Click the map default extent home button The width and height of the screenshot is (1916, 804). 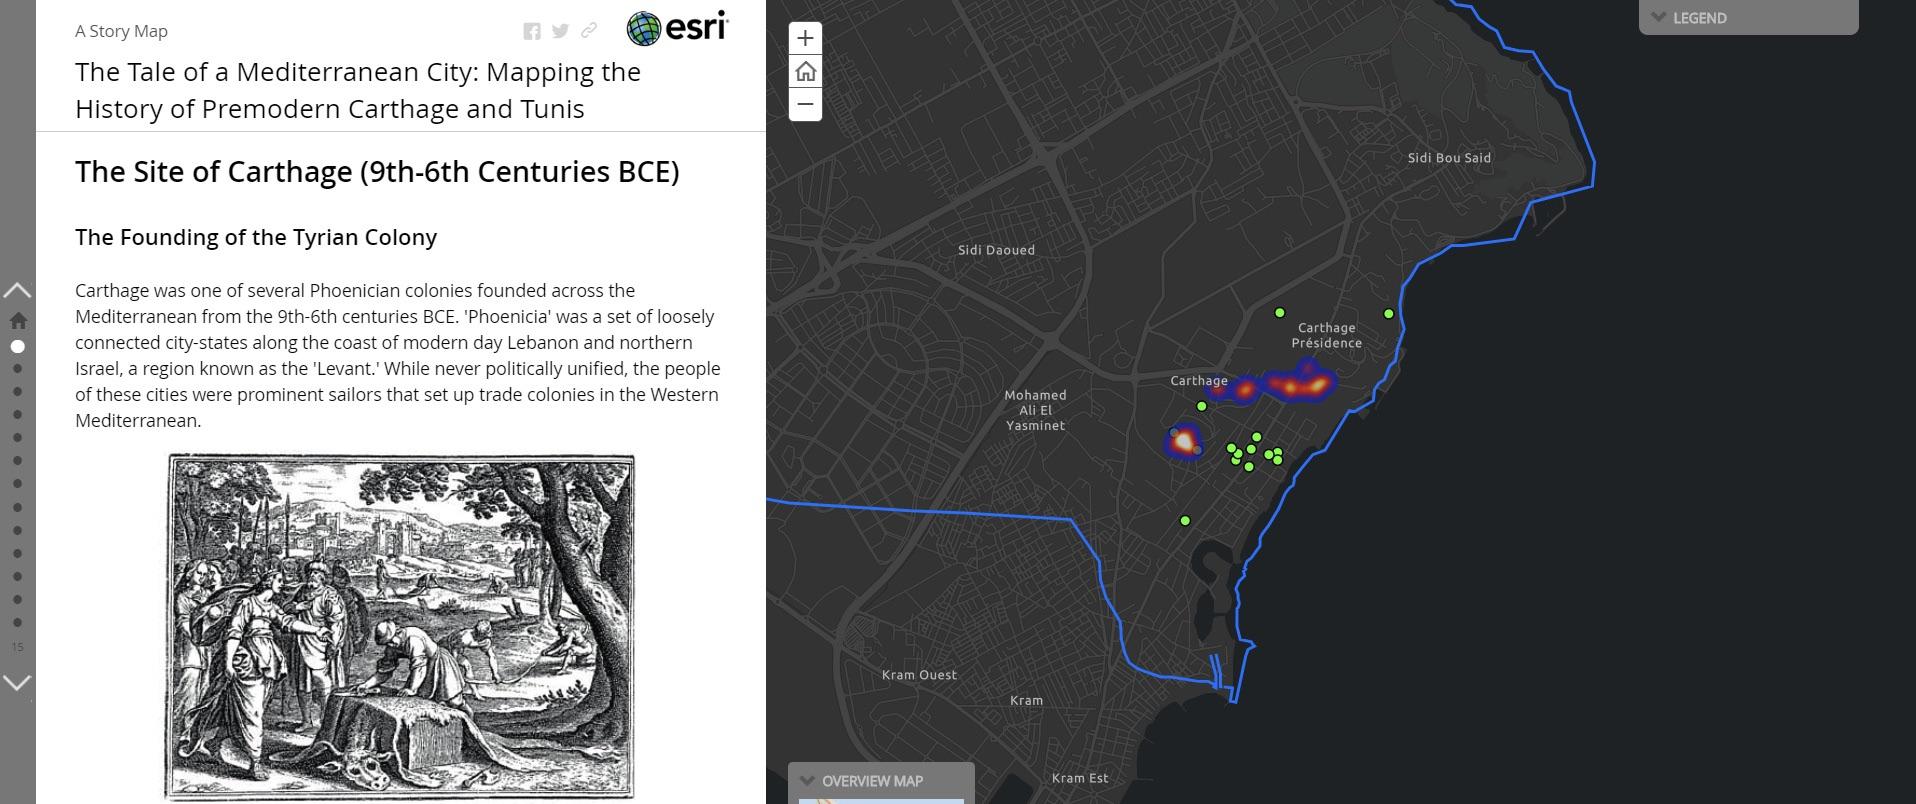click(805, 72)
